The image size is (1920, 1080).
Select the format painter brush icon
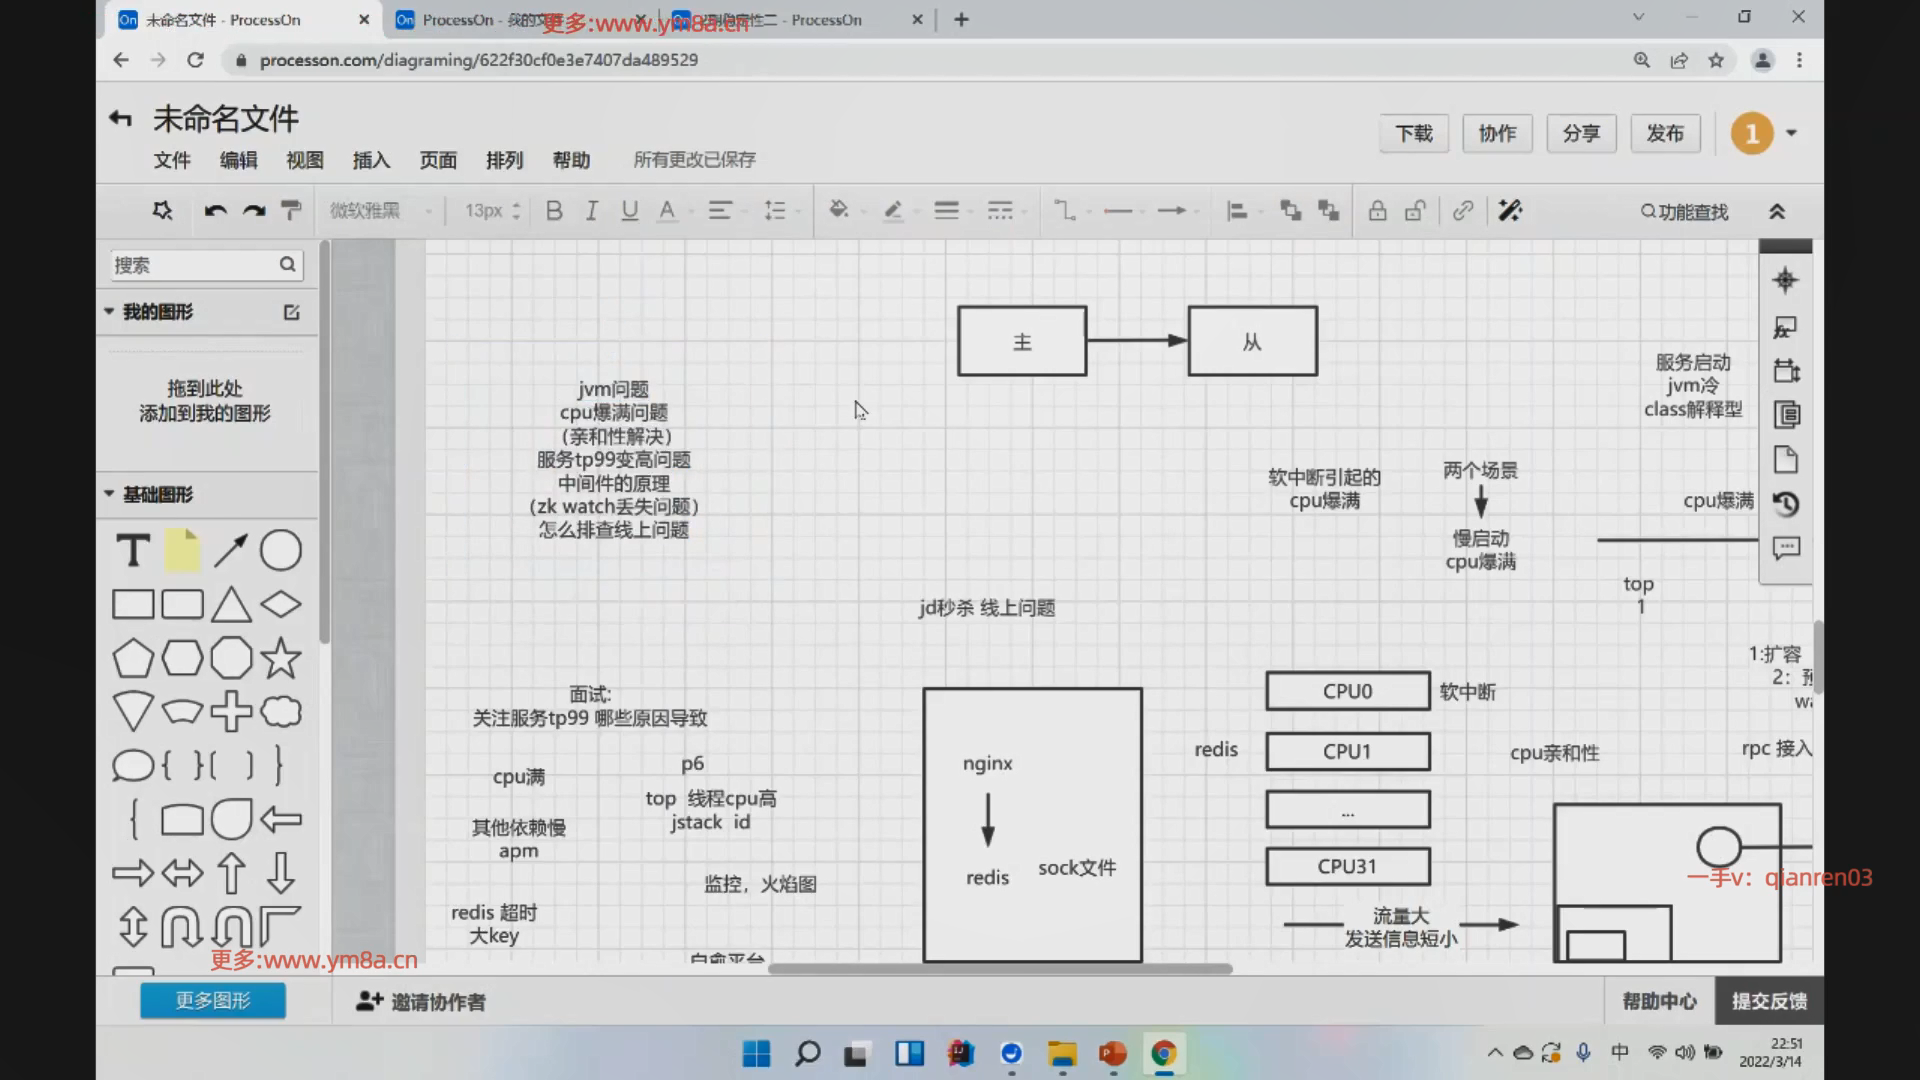(291, 211)
